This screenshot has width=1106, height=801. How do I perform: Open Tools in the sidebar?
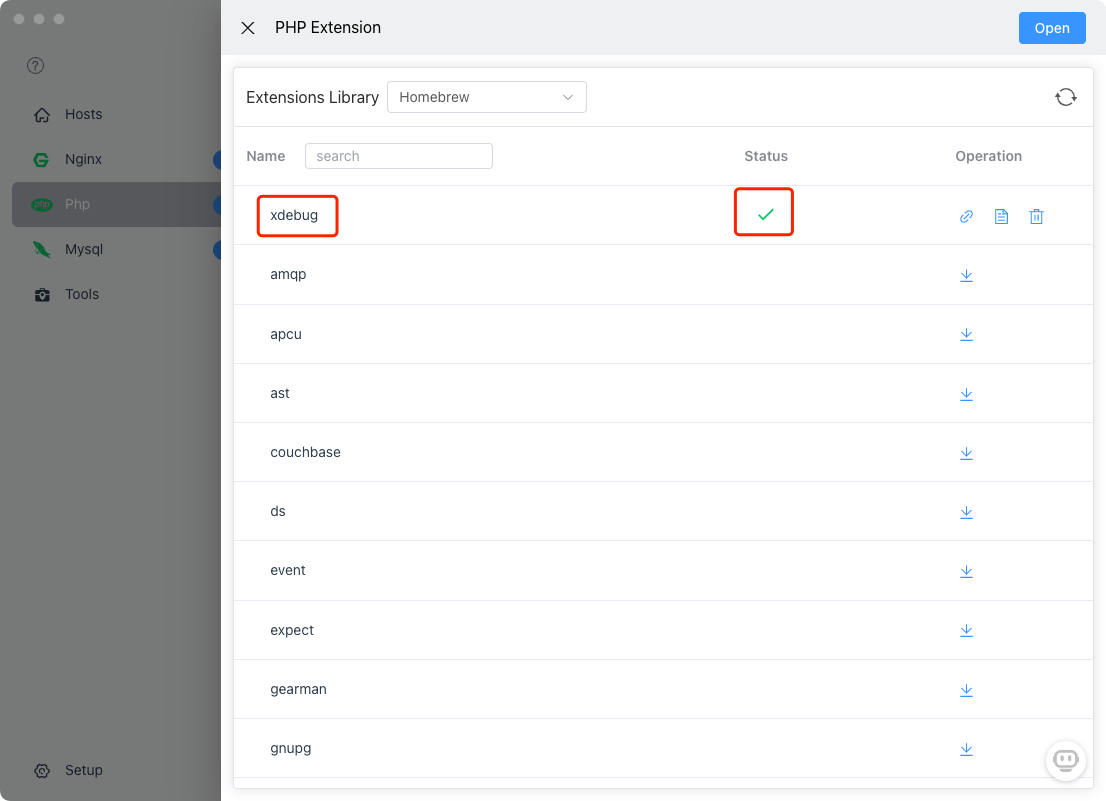click(116, 295)
